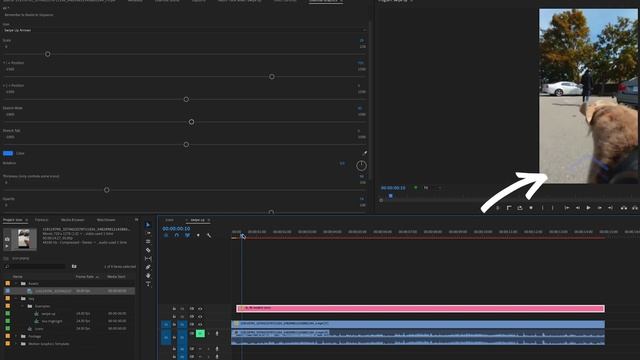Click the new bin icon beside project search
Screen dimensions: 640x360
coord(74,267)
